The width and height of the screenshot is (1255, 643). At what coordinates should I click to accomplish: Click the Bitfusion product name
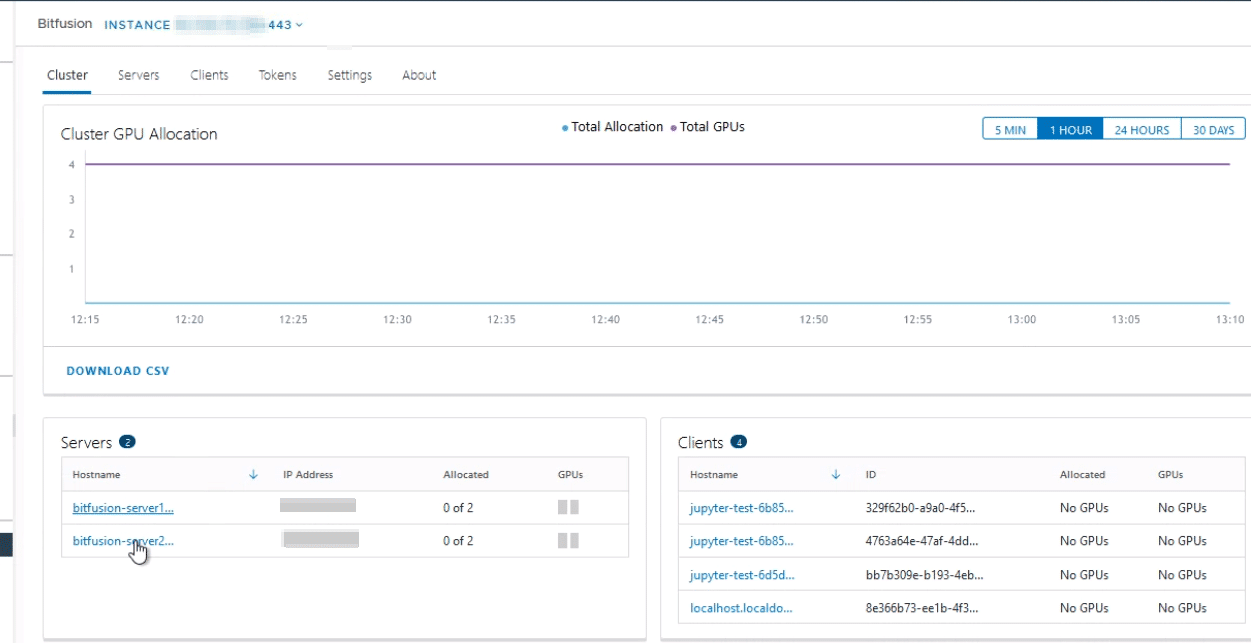click(64, 24)
